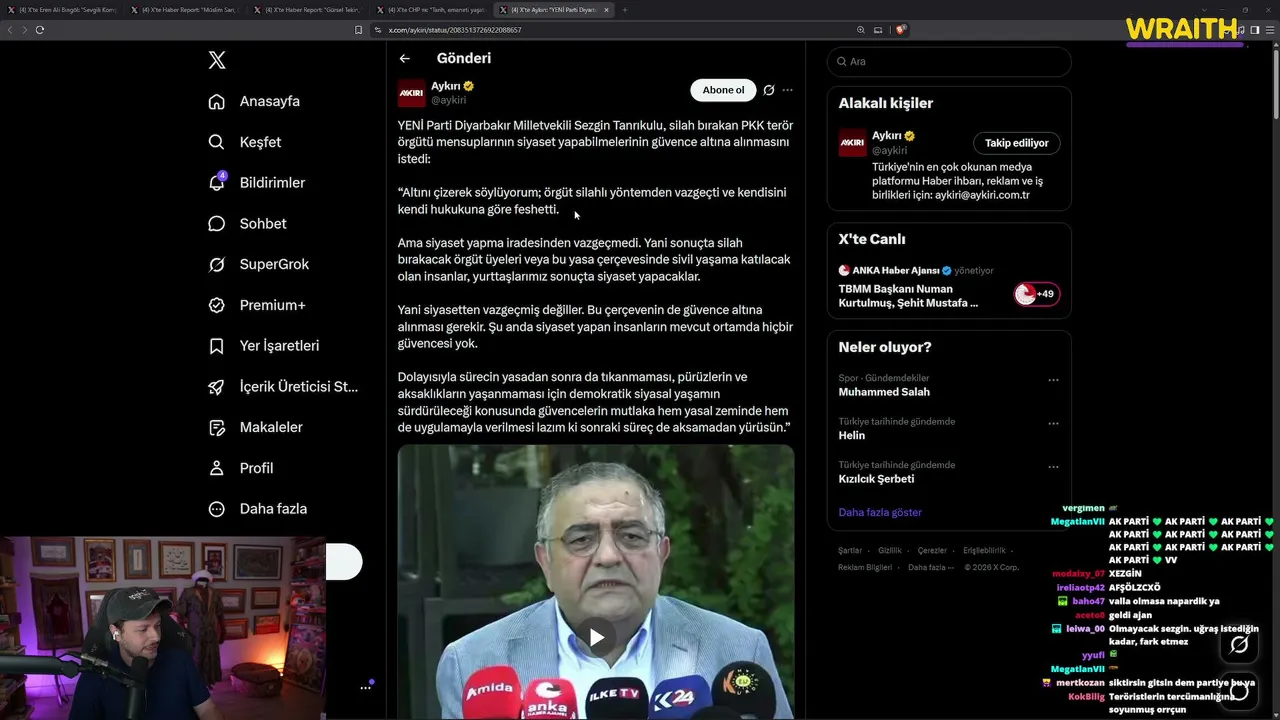Switch to the X'te CHP browser tab
Image resolution: width=1280 pixels, height=720 pixels.
tap(433, 10)
